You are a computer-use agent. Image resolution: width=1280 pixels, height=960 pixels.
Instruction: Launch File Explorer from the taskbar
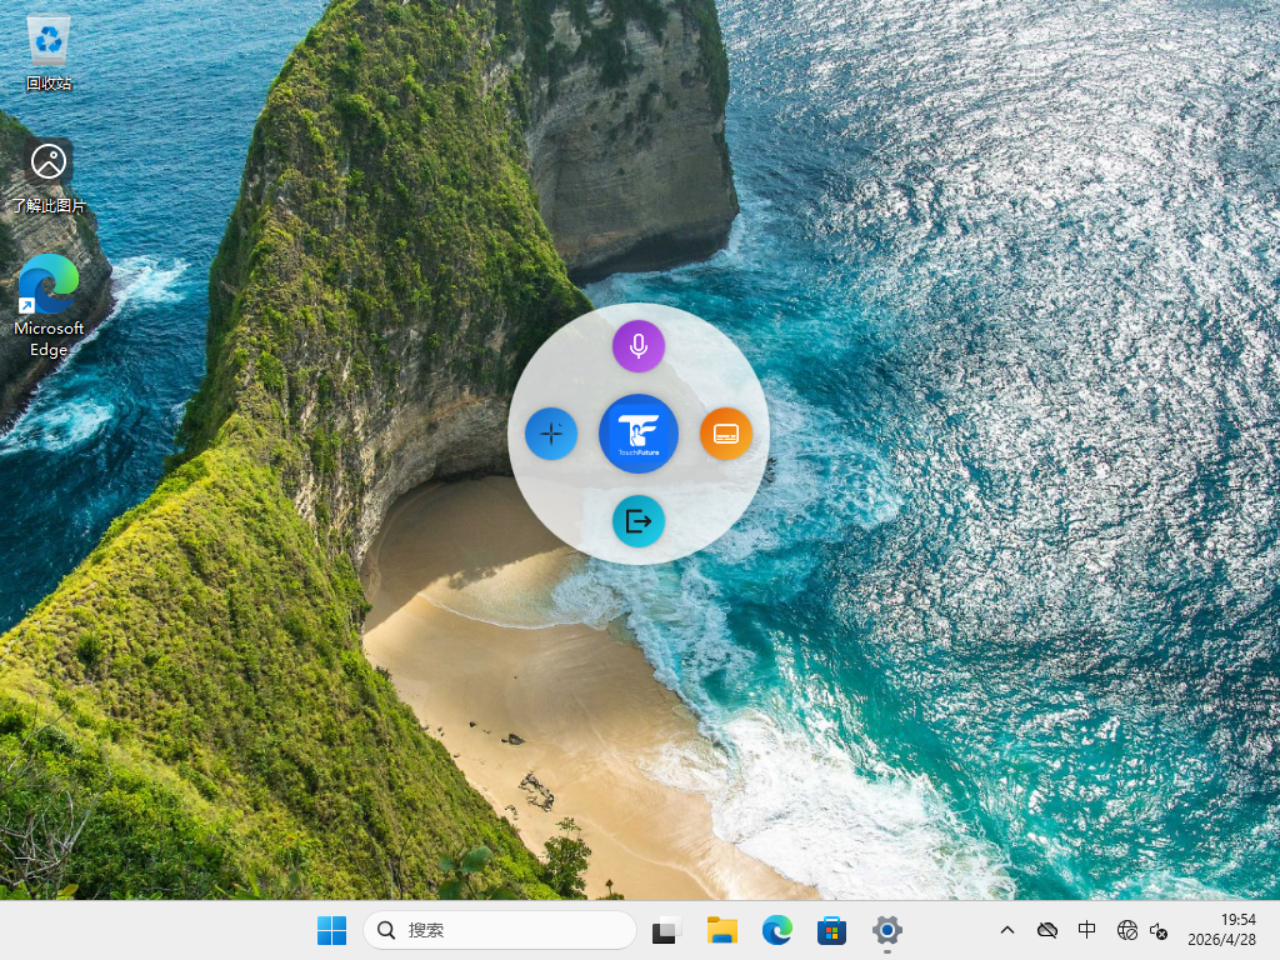(721, 930)
